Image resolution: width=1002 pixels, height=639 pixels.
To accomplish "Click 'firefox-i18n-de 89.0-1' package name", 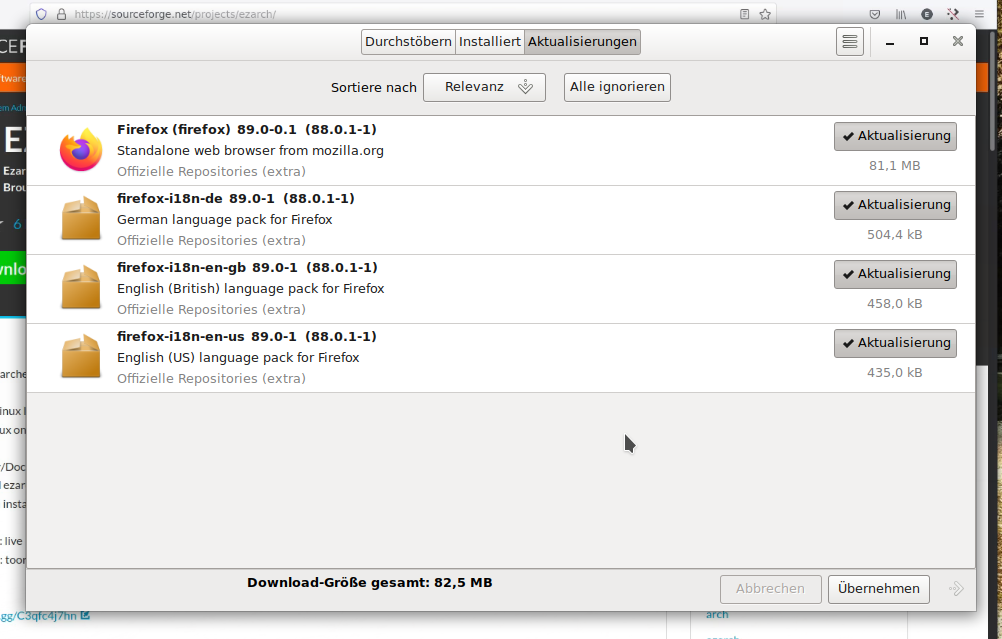I will pos(196,198).
